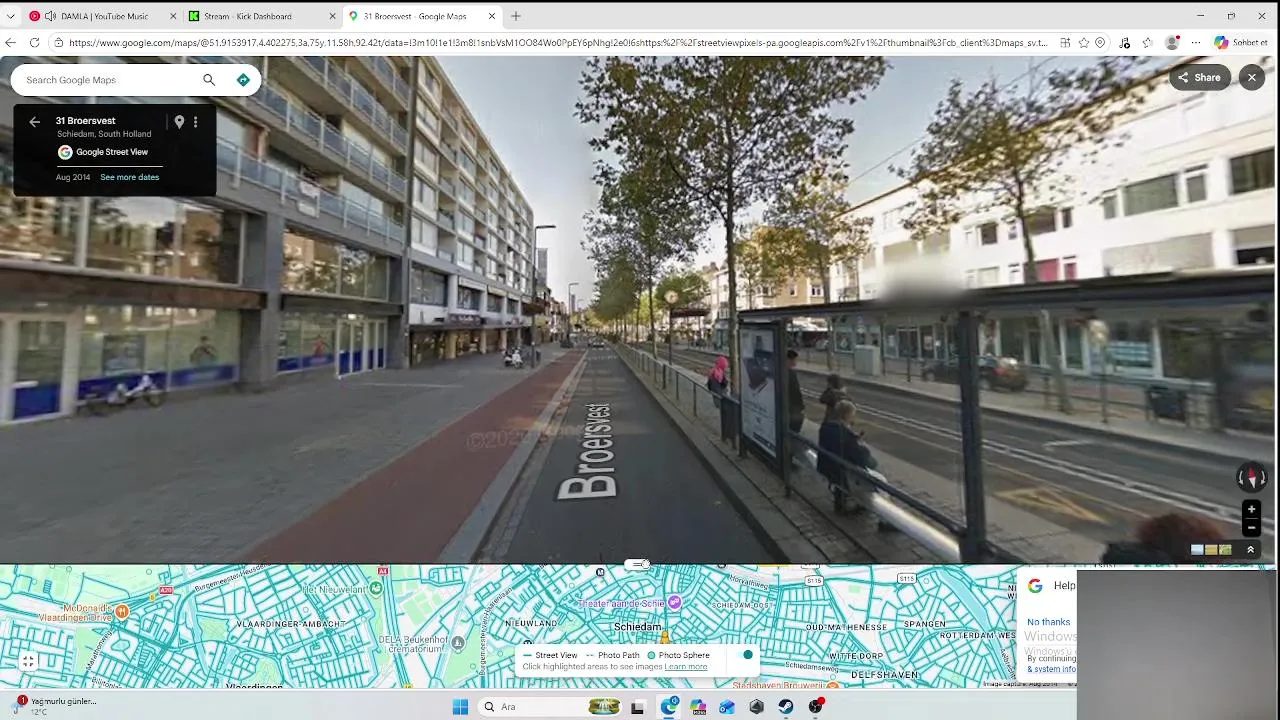Open the Windows Start menu
The width and height of the screenshot is (1280, 720).
tap(460, 707)
